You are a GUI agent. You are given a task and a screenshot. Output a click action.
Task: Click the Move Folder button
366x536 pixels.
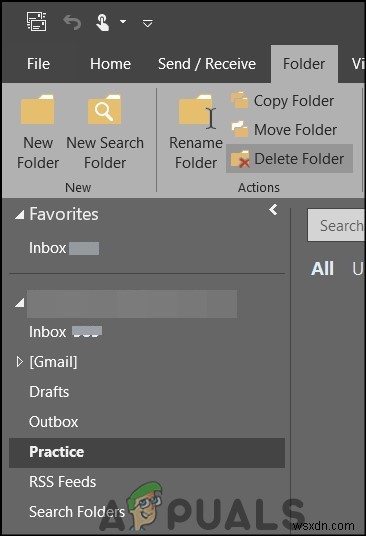(284, 130)
